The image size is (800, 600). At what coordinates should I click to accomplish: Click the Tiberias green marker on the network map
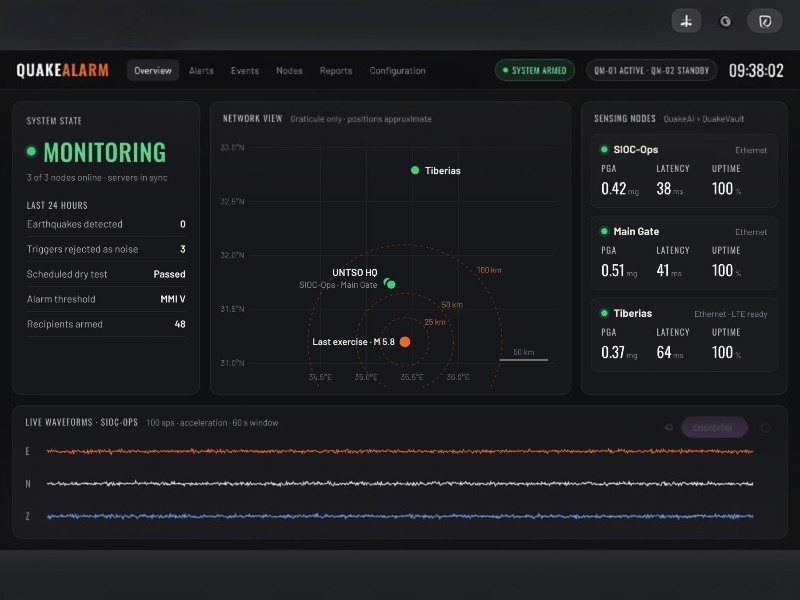point(415,170)
